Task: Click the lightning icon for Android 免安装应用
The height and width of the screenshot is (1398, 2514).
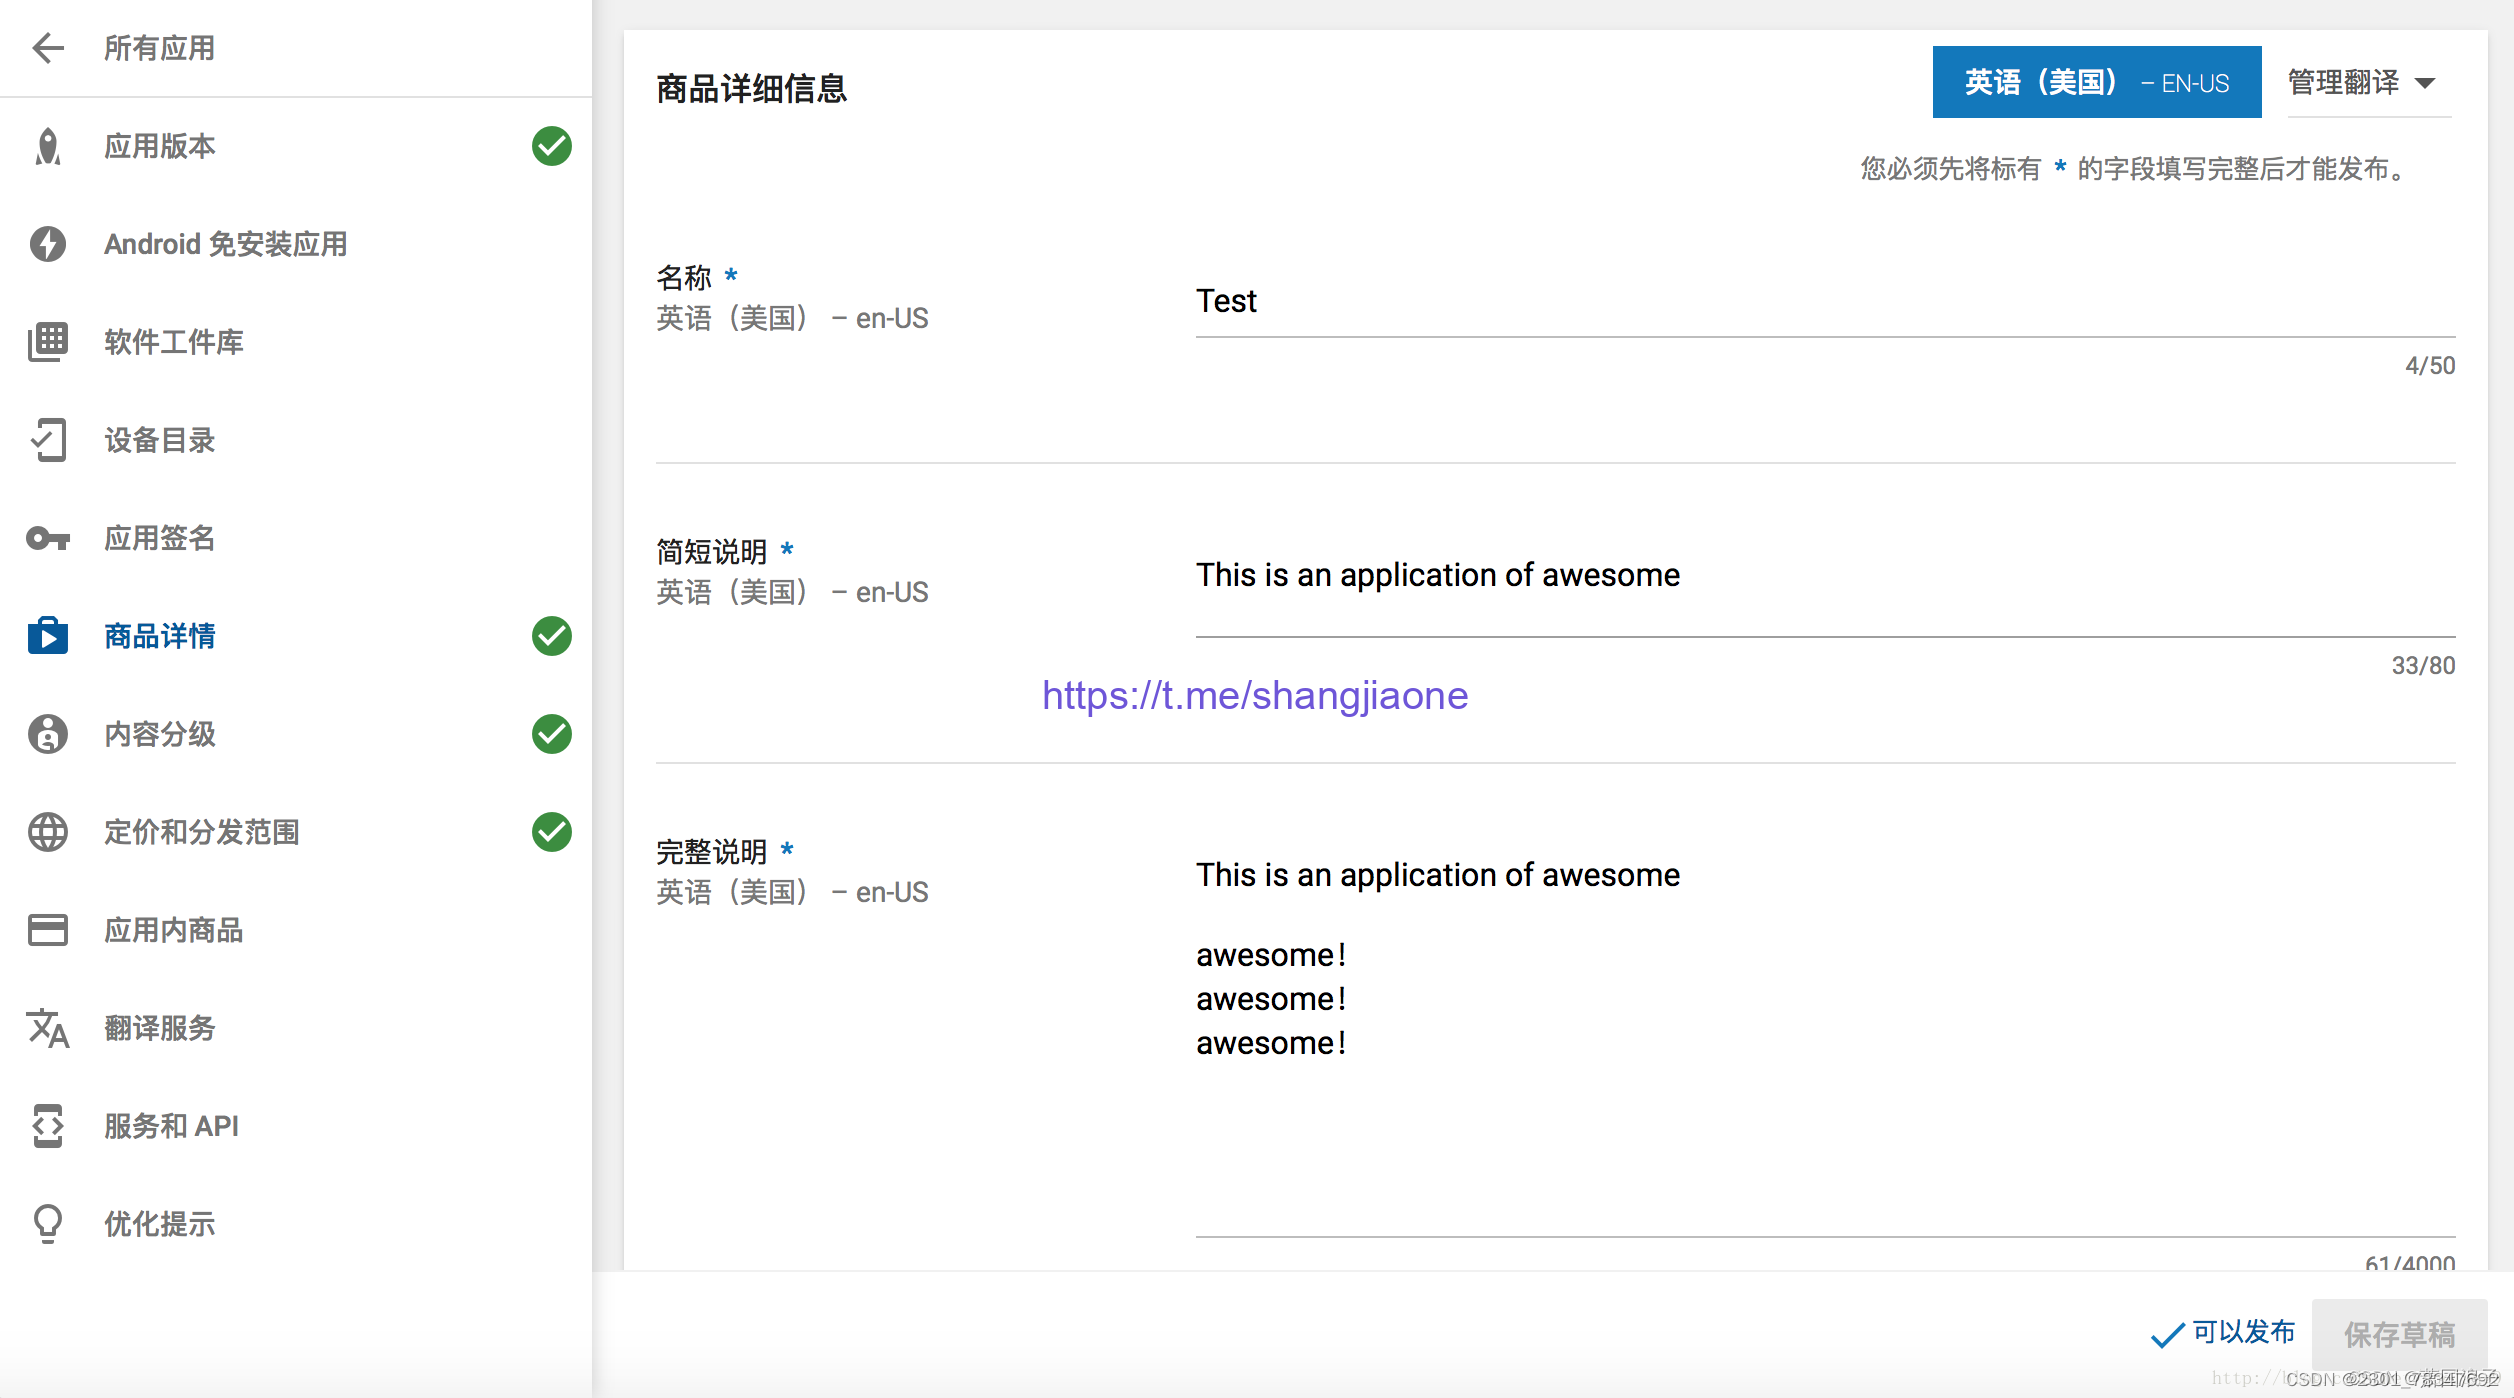Action: point(47,244)
